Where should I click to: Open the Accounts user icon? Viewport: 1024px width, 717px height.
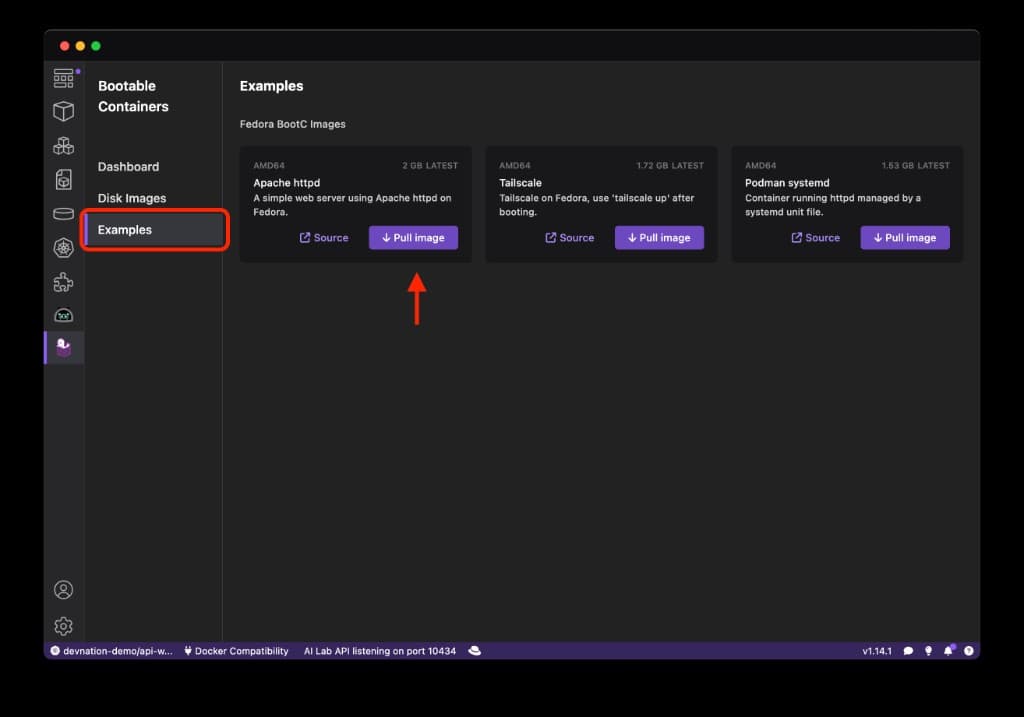click(63, 590)
